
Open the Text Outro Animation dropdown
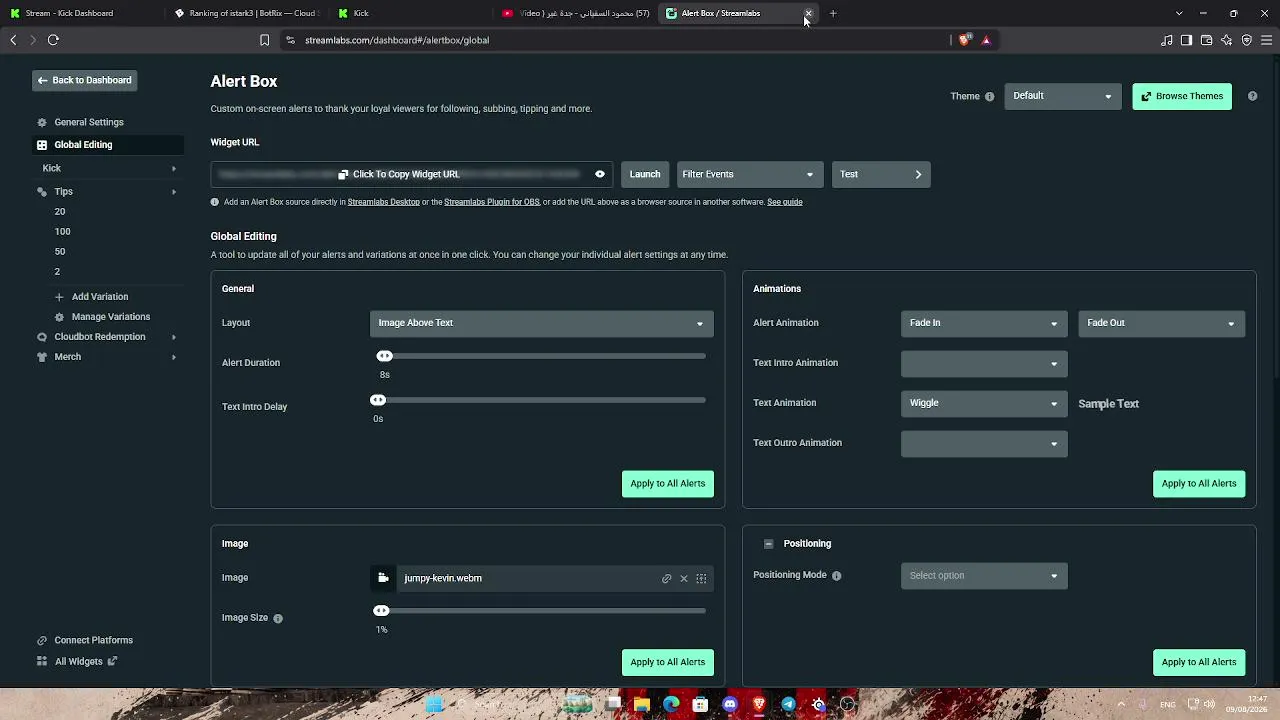tap(984, 443)
